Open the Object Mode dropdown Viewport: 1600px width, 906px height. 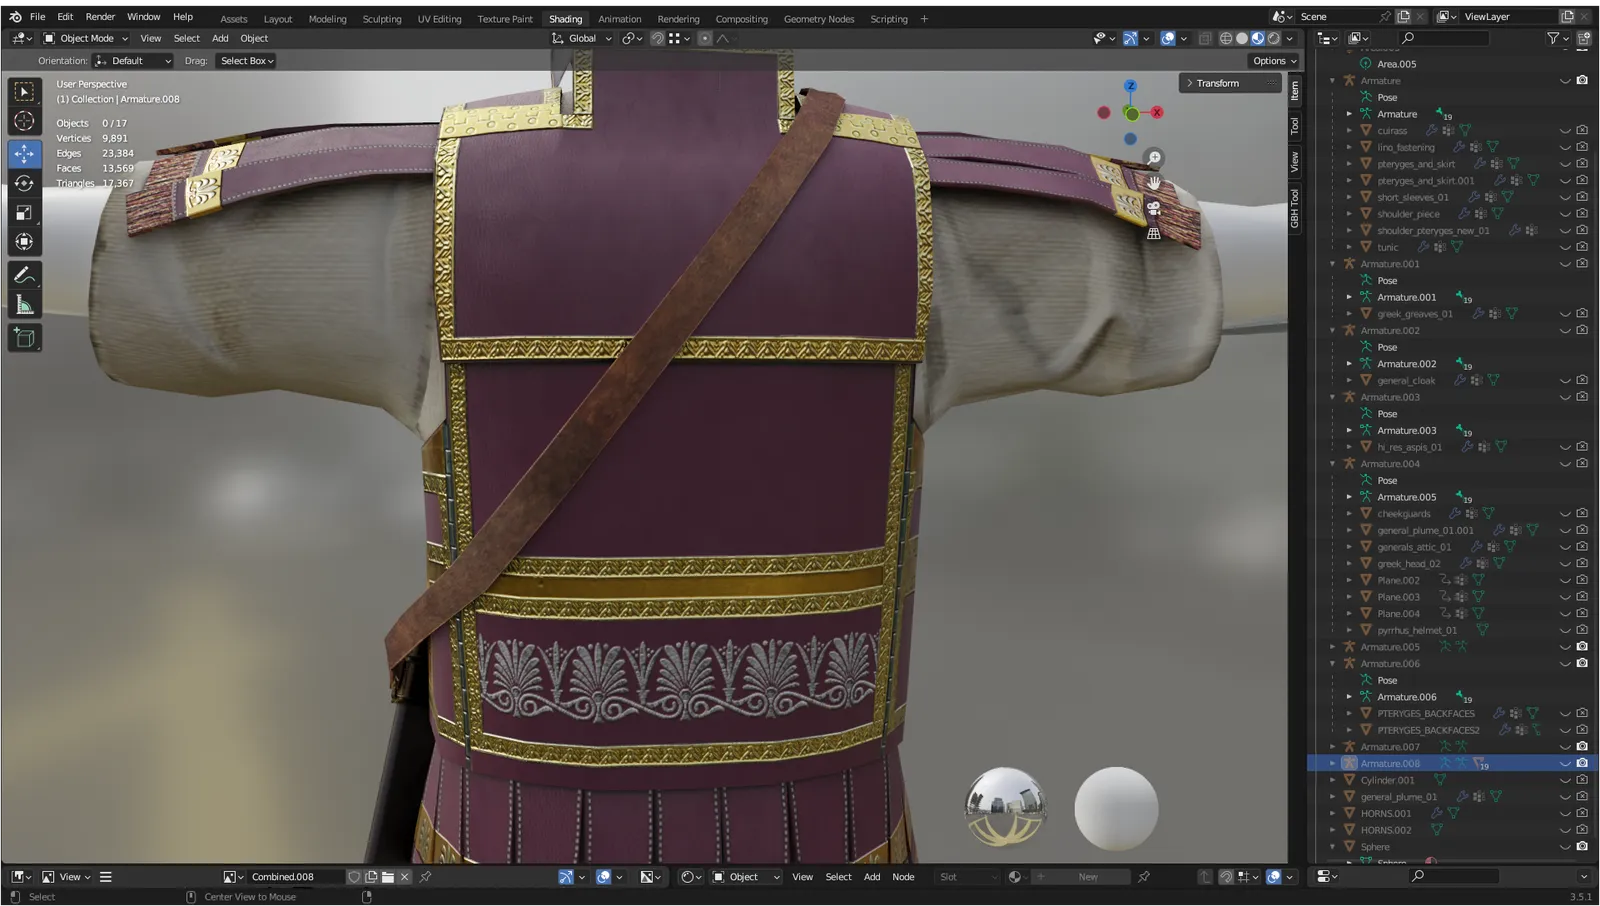86,38
